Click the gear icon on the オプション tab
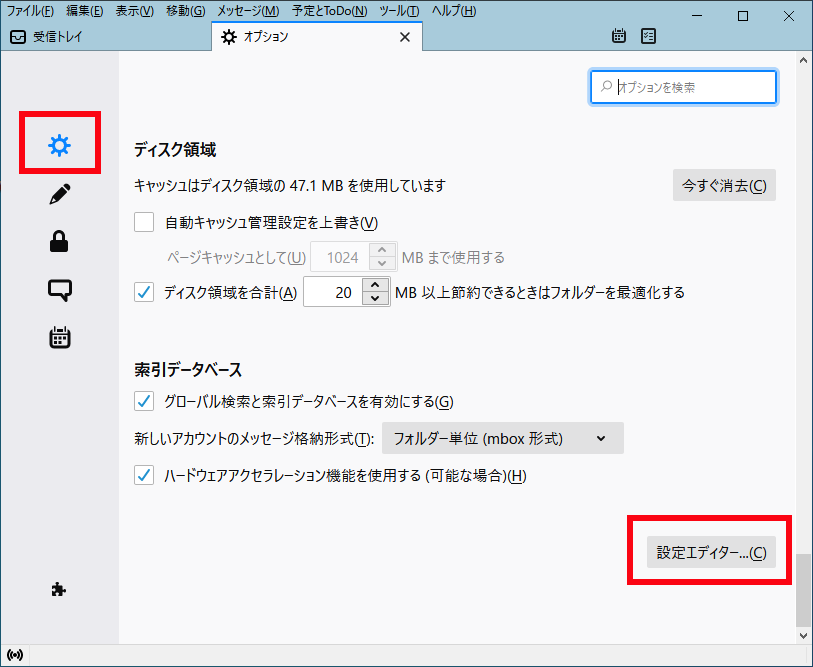The height and width of the screenshot is (667, 813). point(229,37)
